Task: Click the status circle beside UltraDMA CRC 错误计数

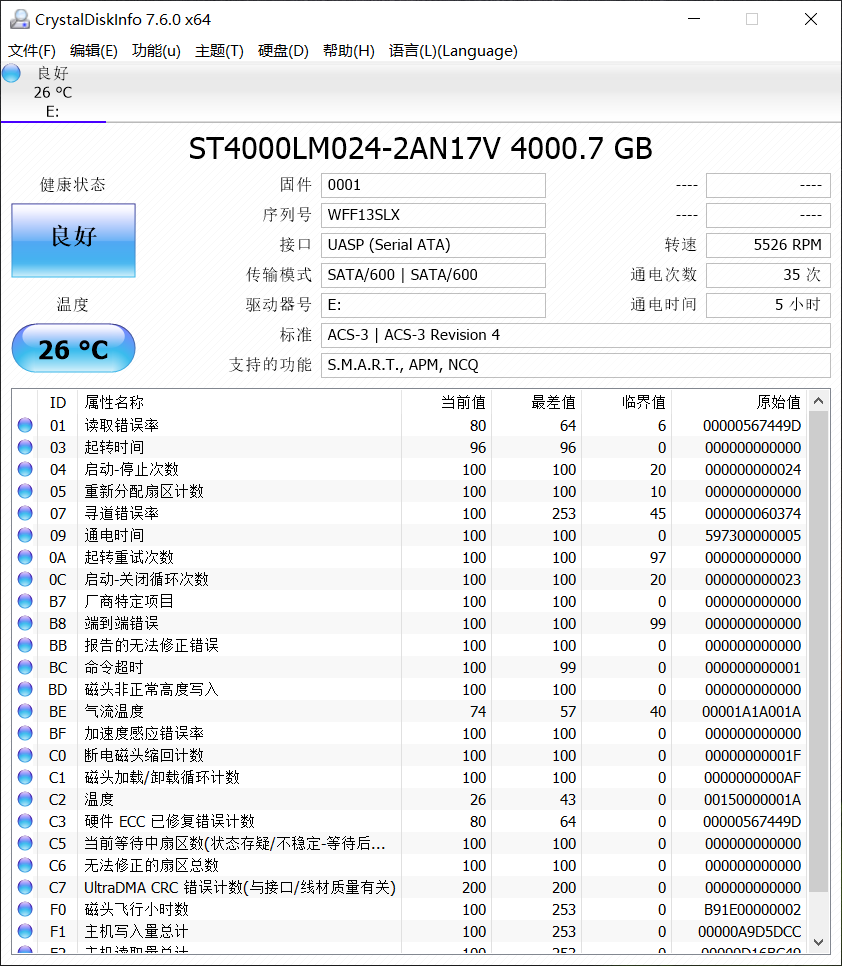Action: pos(24,887)
